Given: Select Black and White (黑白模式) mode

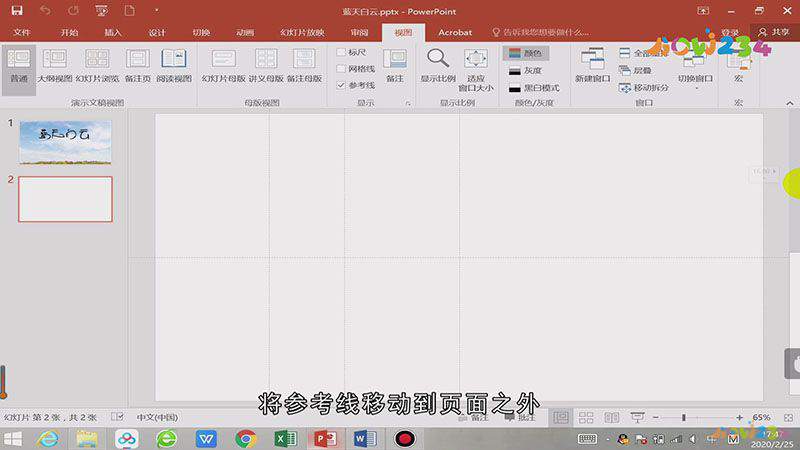Looking at the screenshot, I should click(534, 88).
